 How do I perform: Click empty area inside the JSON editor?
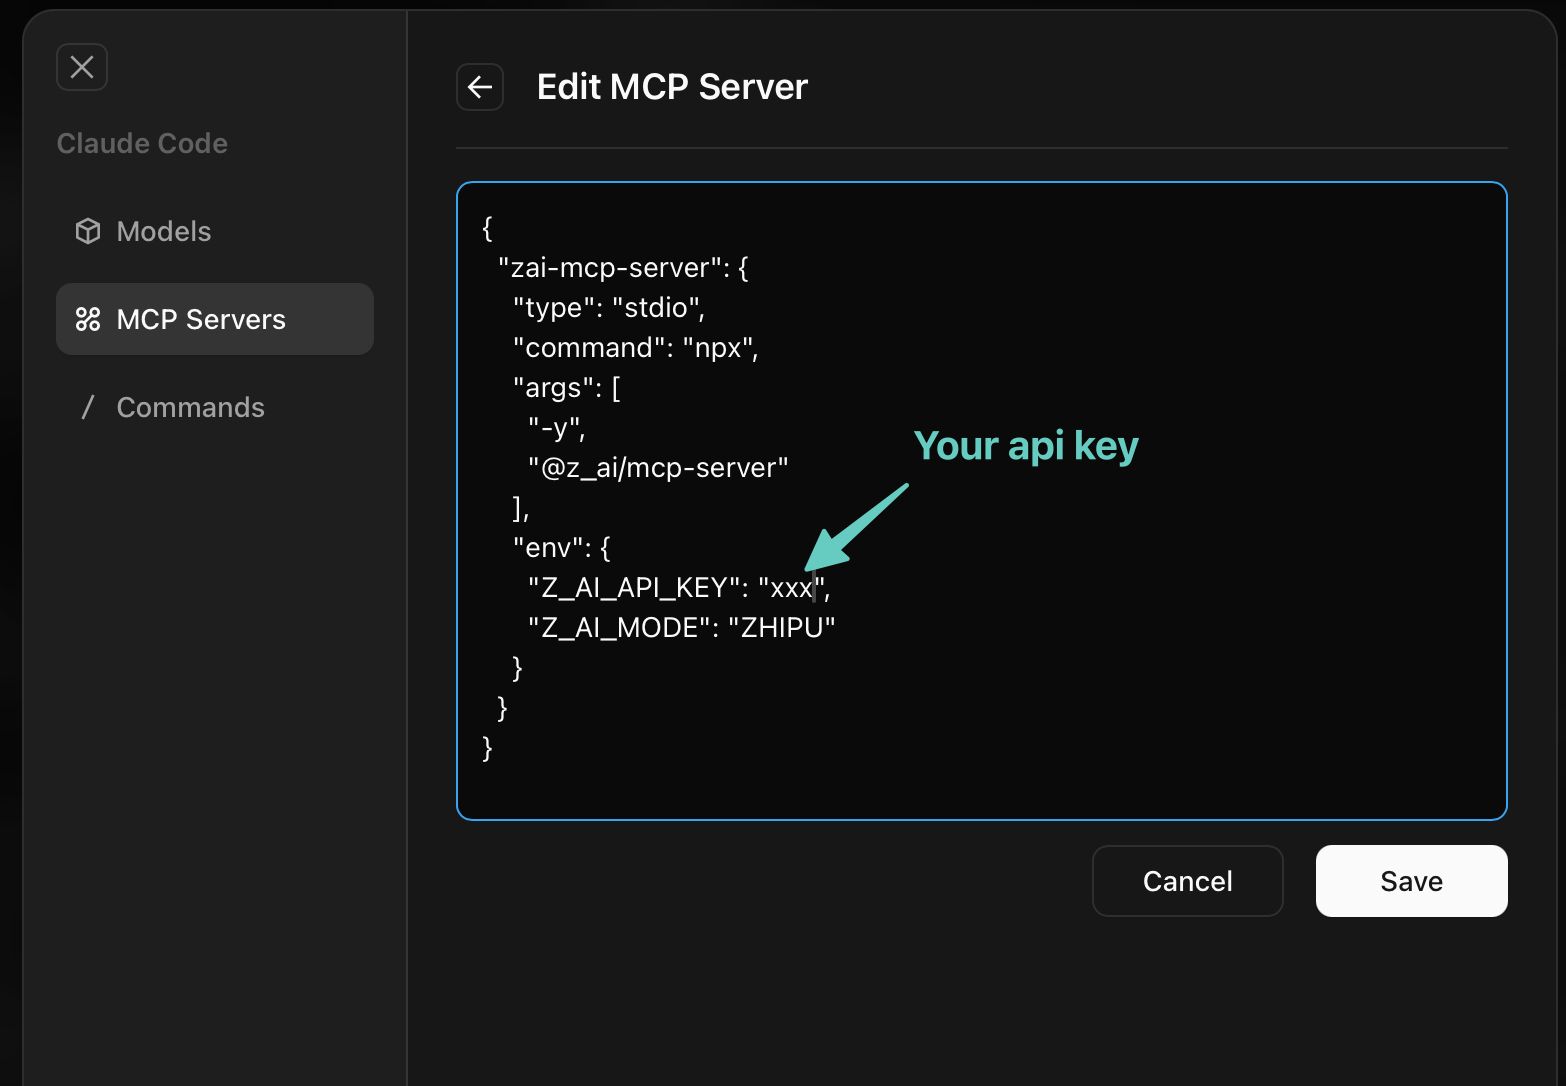point(1100,700)
